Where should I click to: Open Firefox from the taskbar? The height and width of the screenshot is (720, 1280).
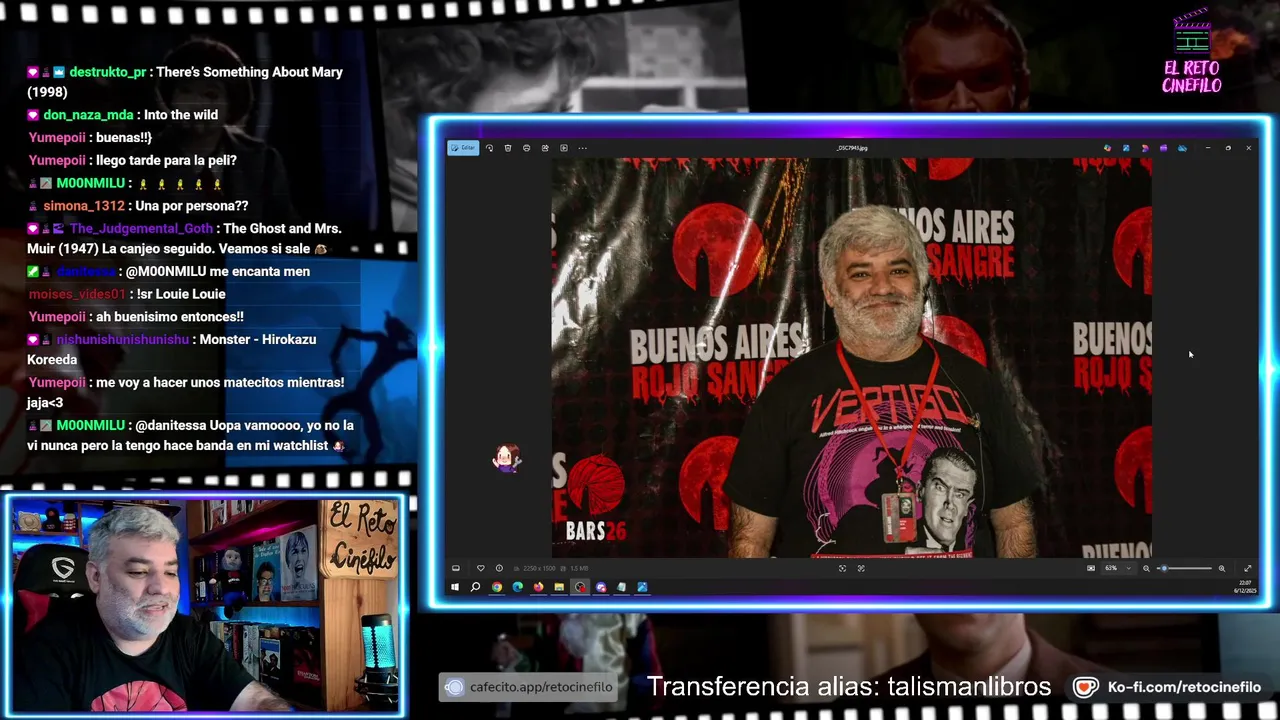coord(539,587)
